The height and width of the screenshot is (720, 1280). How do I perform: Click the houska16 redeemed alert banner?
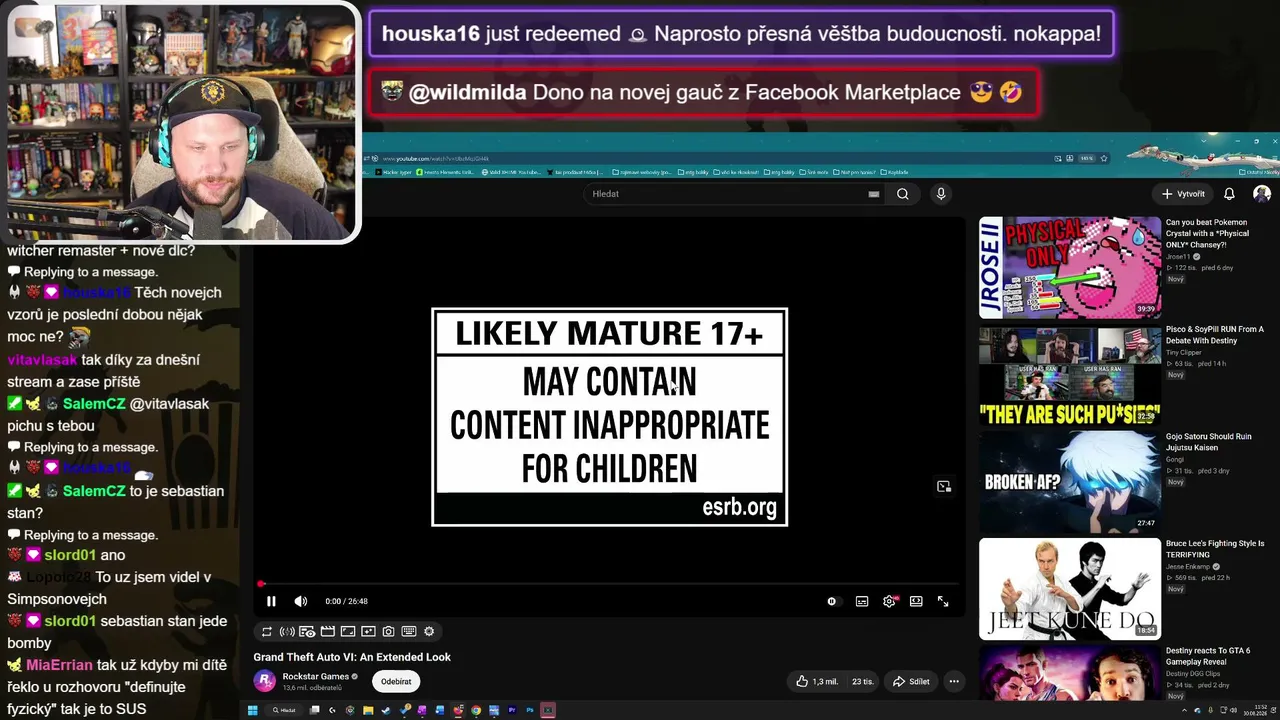(741, 34)
